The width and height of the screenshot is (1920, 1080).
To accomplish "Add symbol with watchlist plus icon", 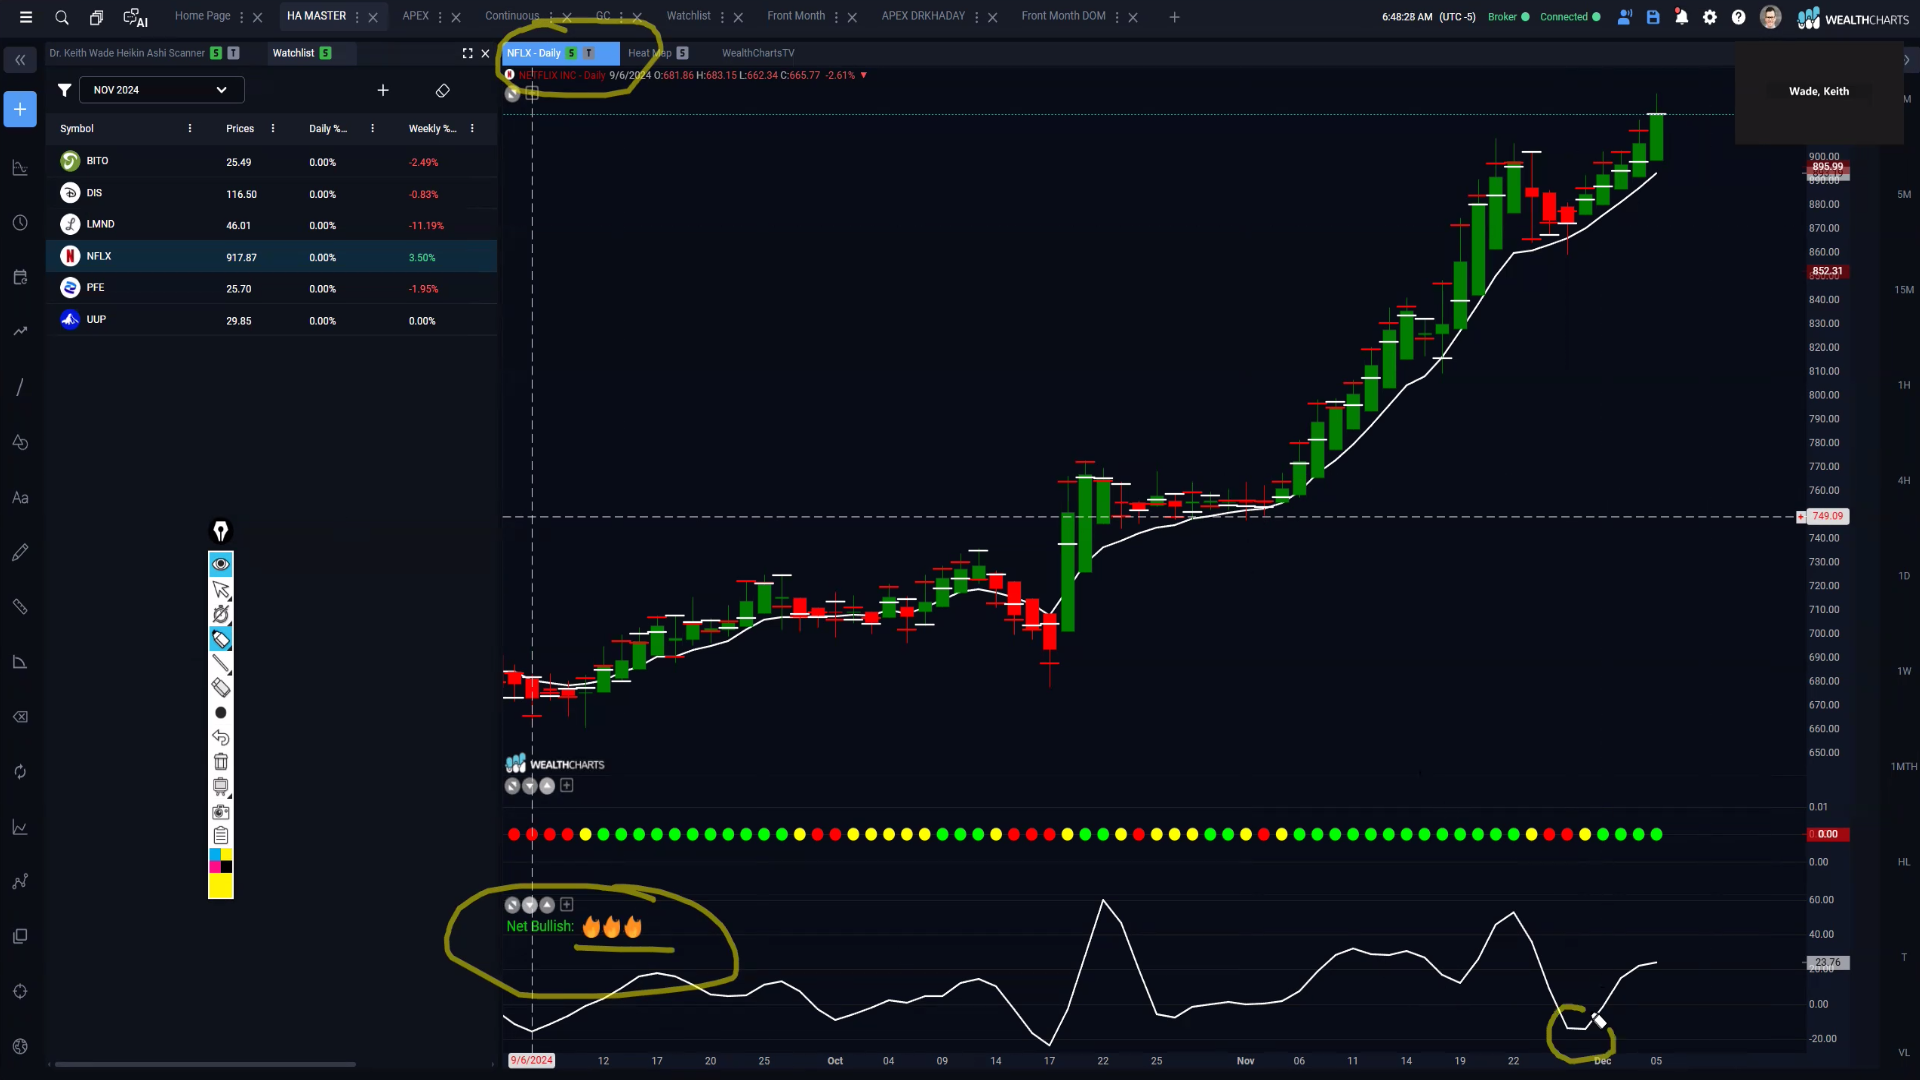I will 382,90.
